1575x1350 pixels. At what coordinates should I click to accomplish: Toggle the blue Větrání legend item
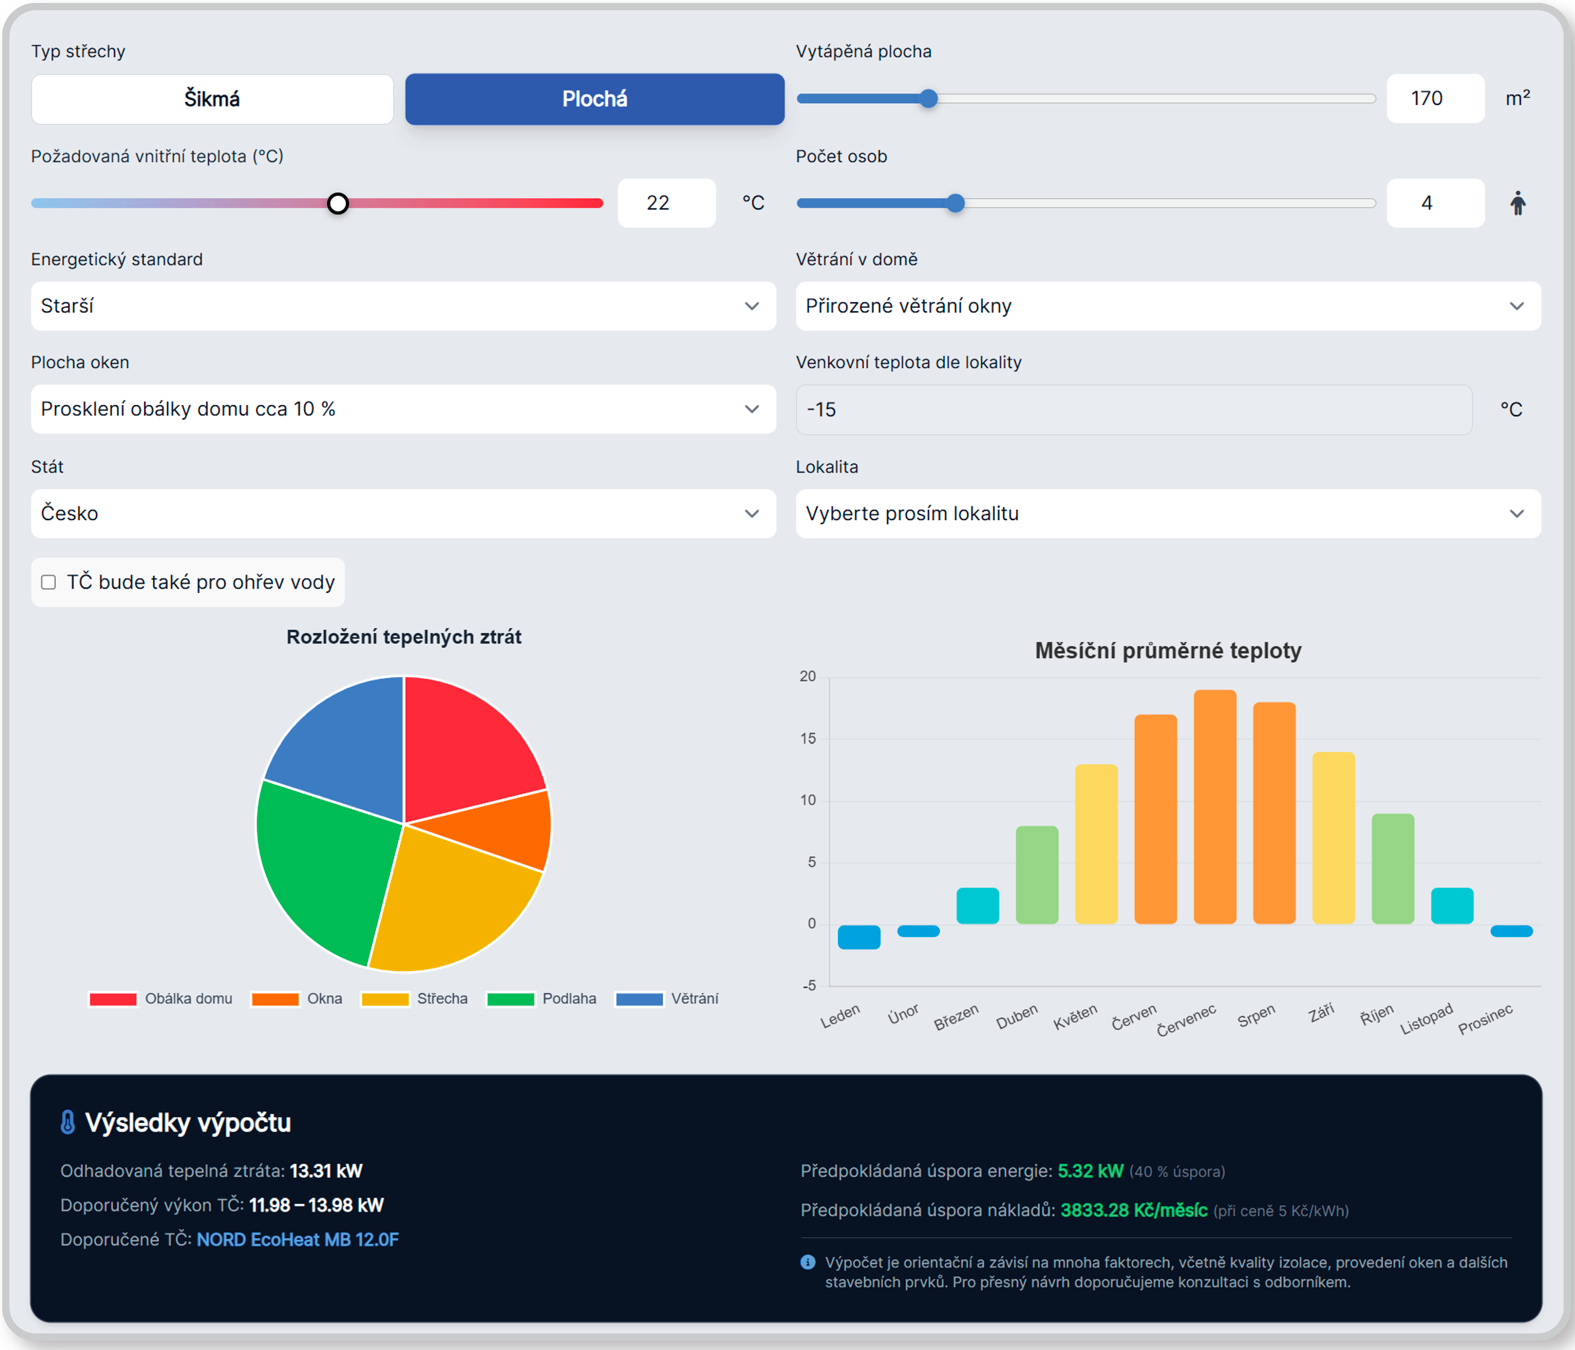667,999
